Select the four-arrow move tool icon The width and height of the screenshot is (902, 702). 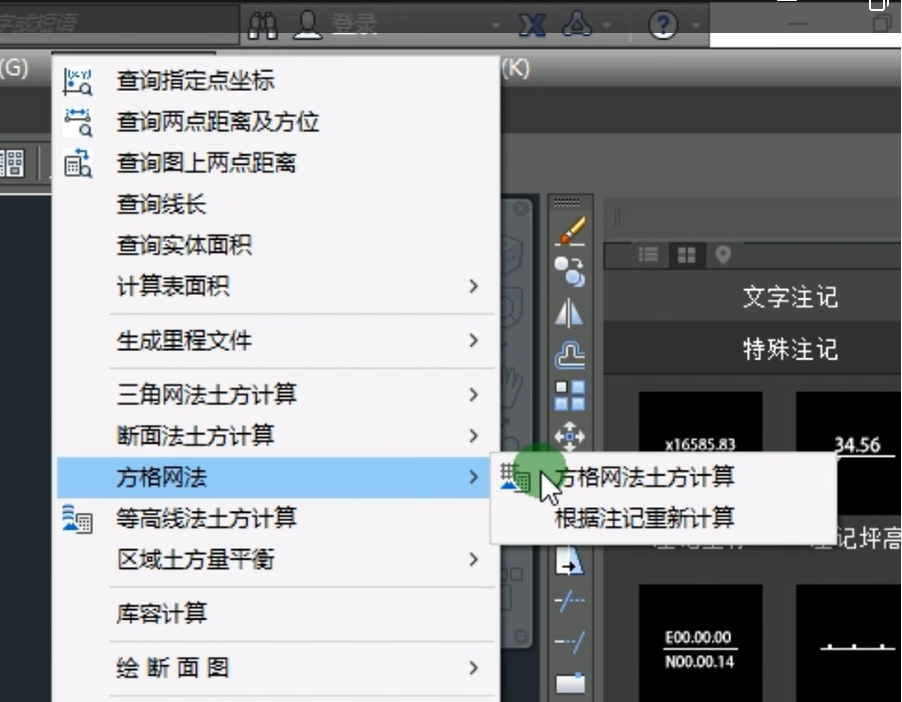click(569, 437)
